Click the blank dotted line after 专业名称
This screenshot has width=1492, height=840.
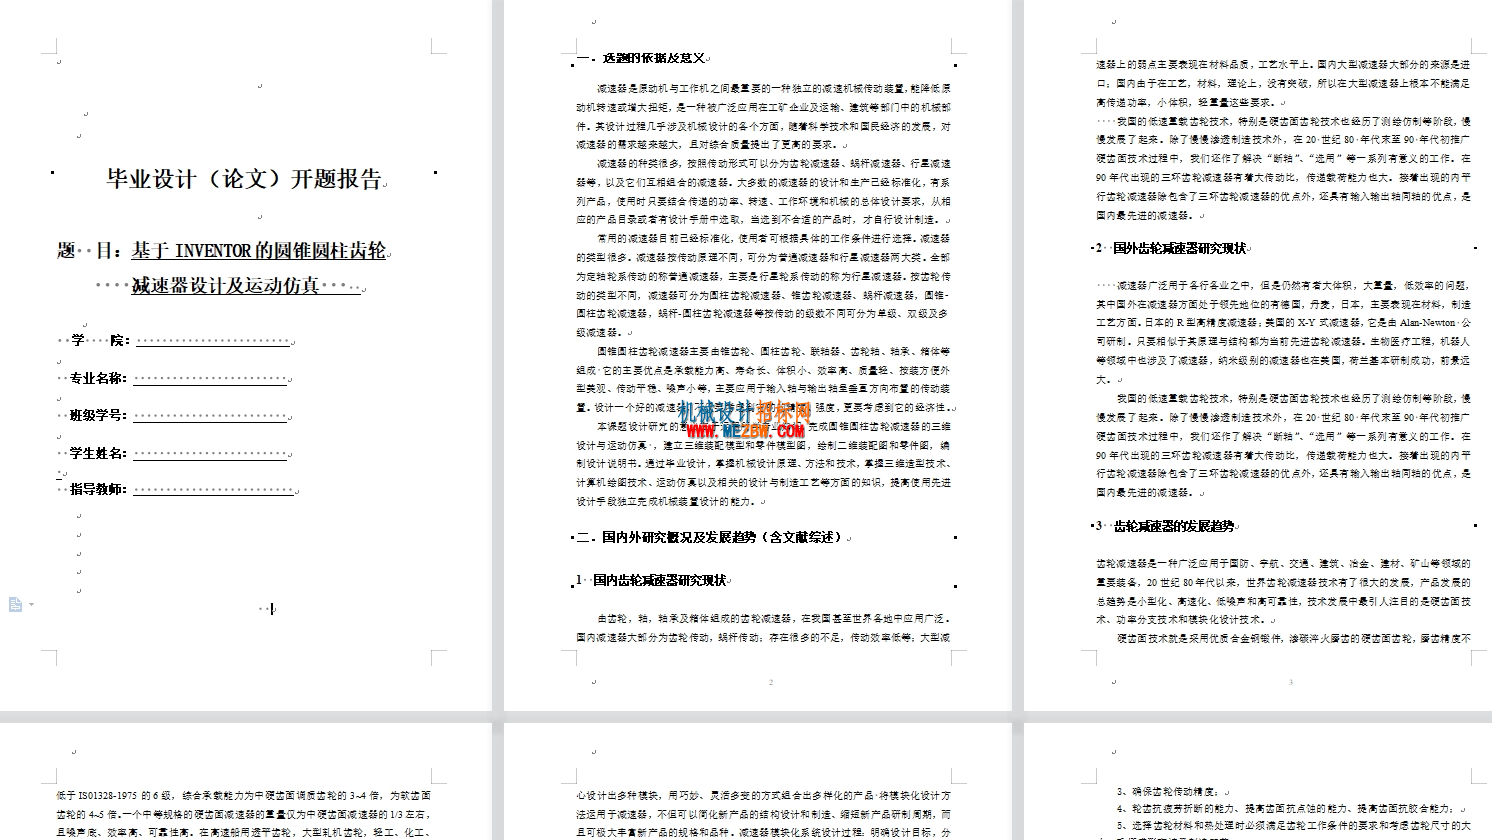pos(211,379)
